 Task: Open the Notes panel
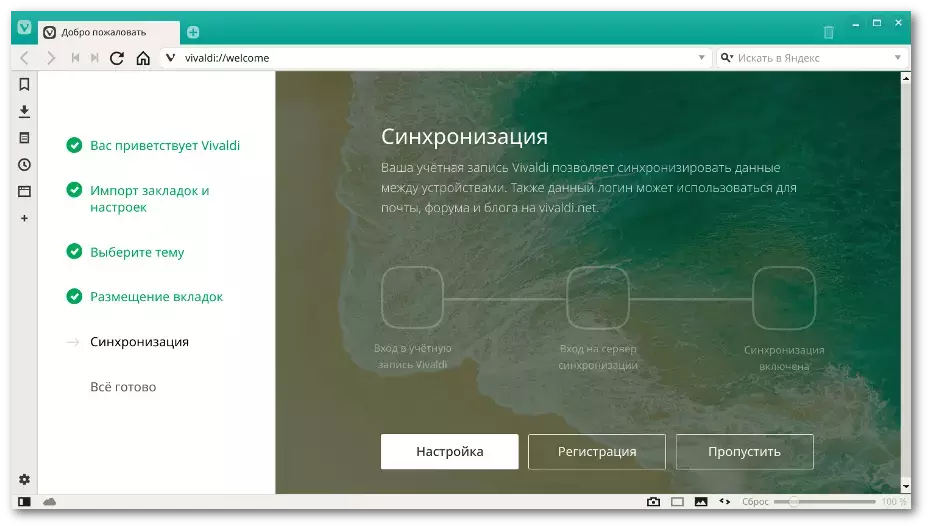[24, 138]
